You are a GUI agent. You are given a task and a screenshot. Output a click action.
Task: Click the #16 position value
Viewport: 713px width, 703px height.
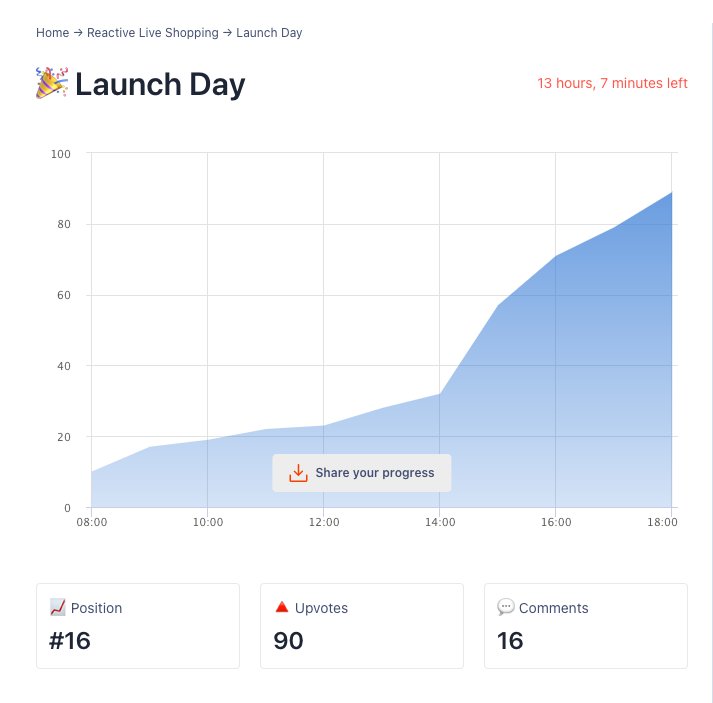pyautogui.click(x=70, y=641)
